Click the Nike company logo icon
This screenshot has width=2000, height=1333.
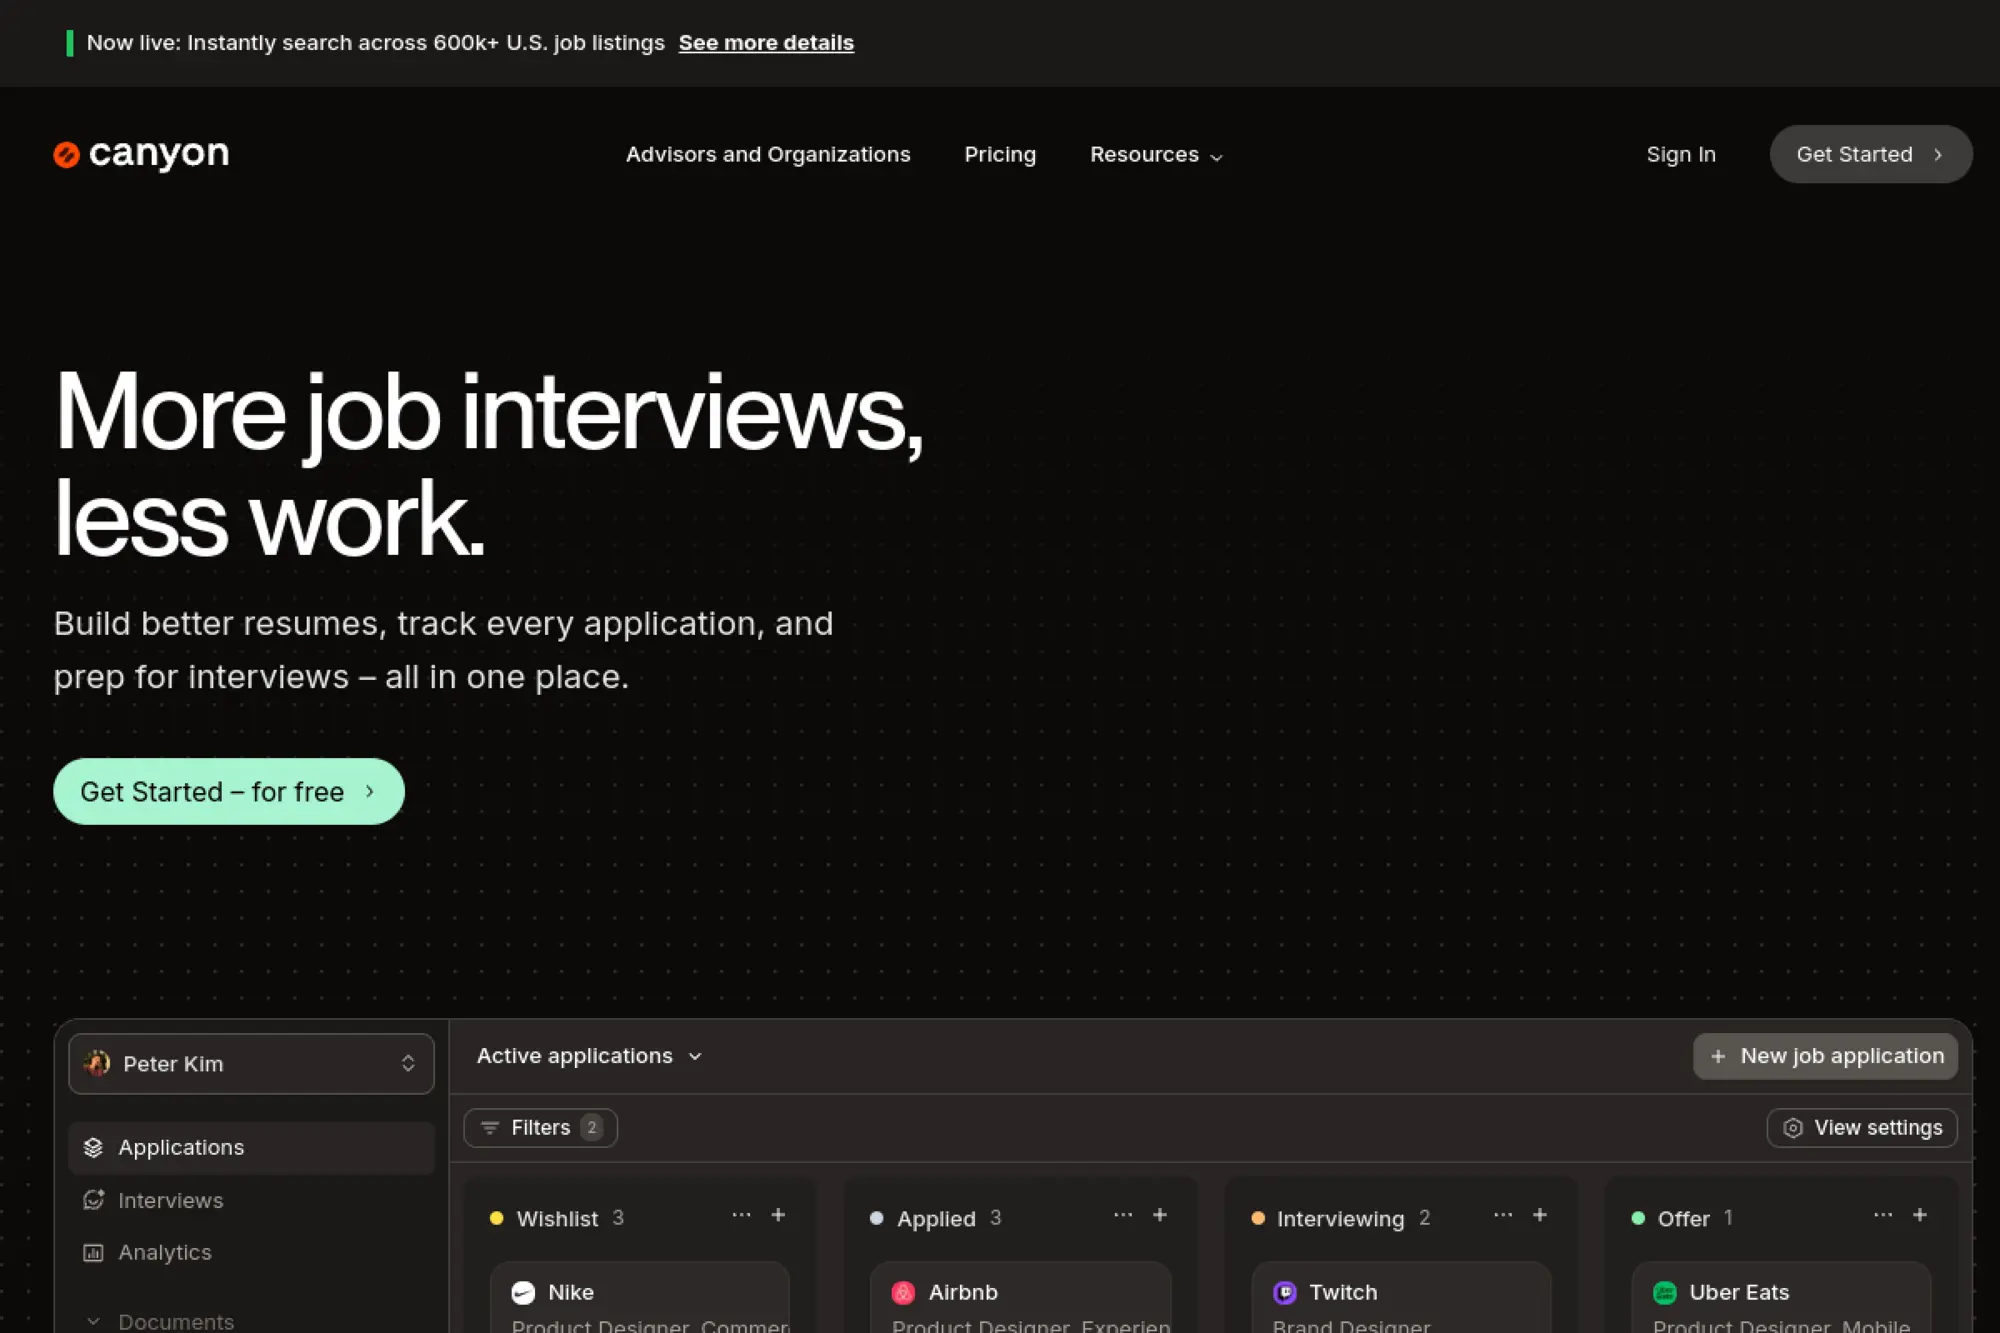[523, 1292]
